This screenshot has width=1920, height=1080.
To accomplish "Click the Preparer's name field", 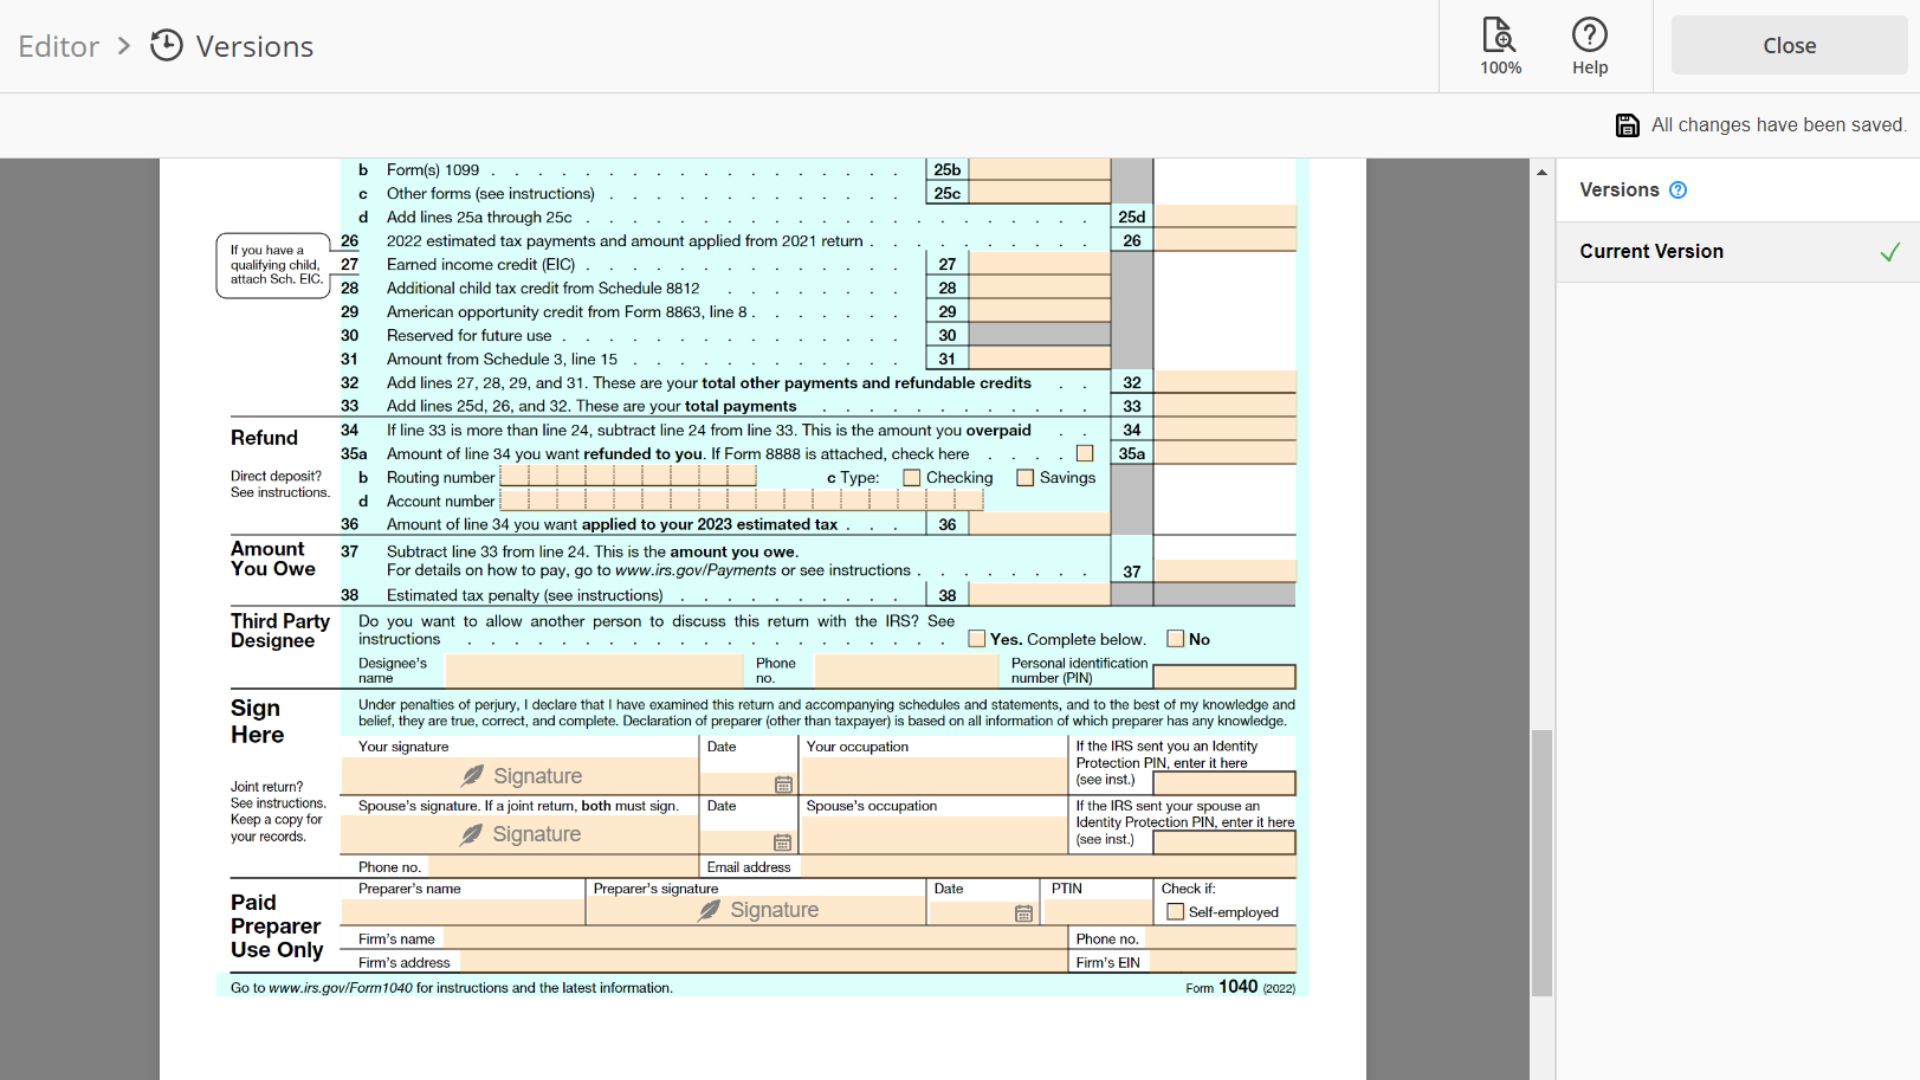I will coord(463,911).
